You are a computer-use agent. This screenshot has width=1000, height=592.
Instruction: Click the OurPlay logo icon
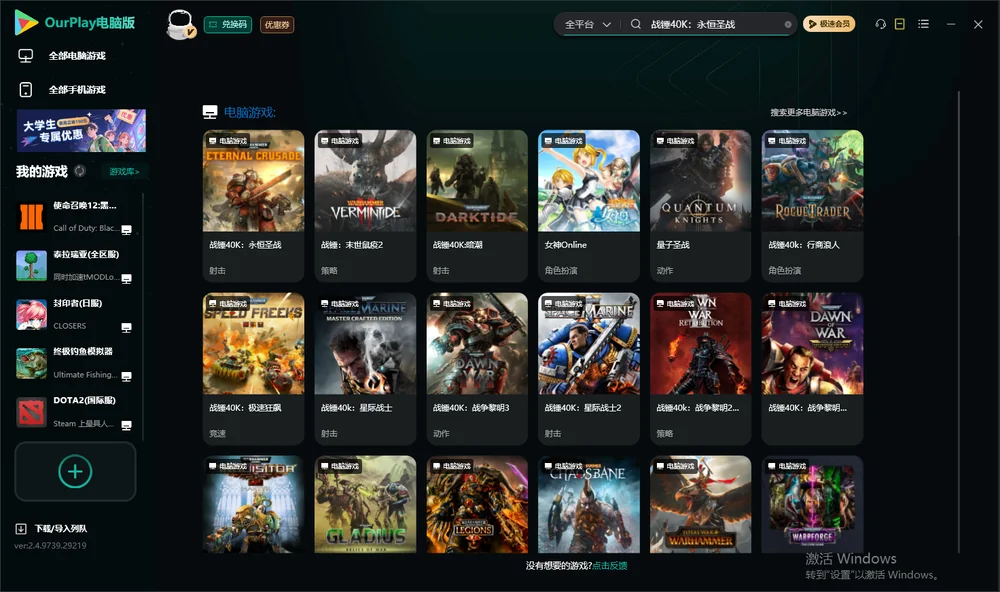tap(26, 23)
